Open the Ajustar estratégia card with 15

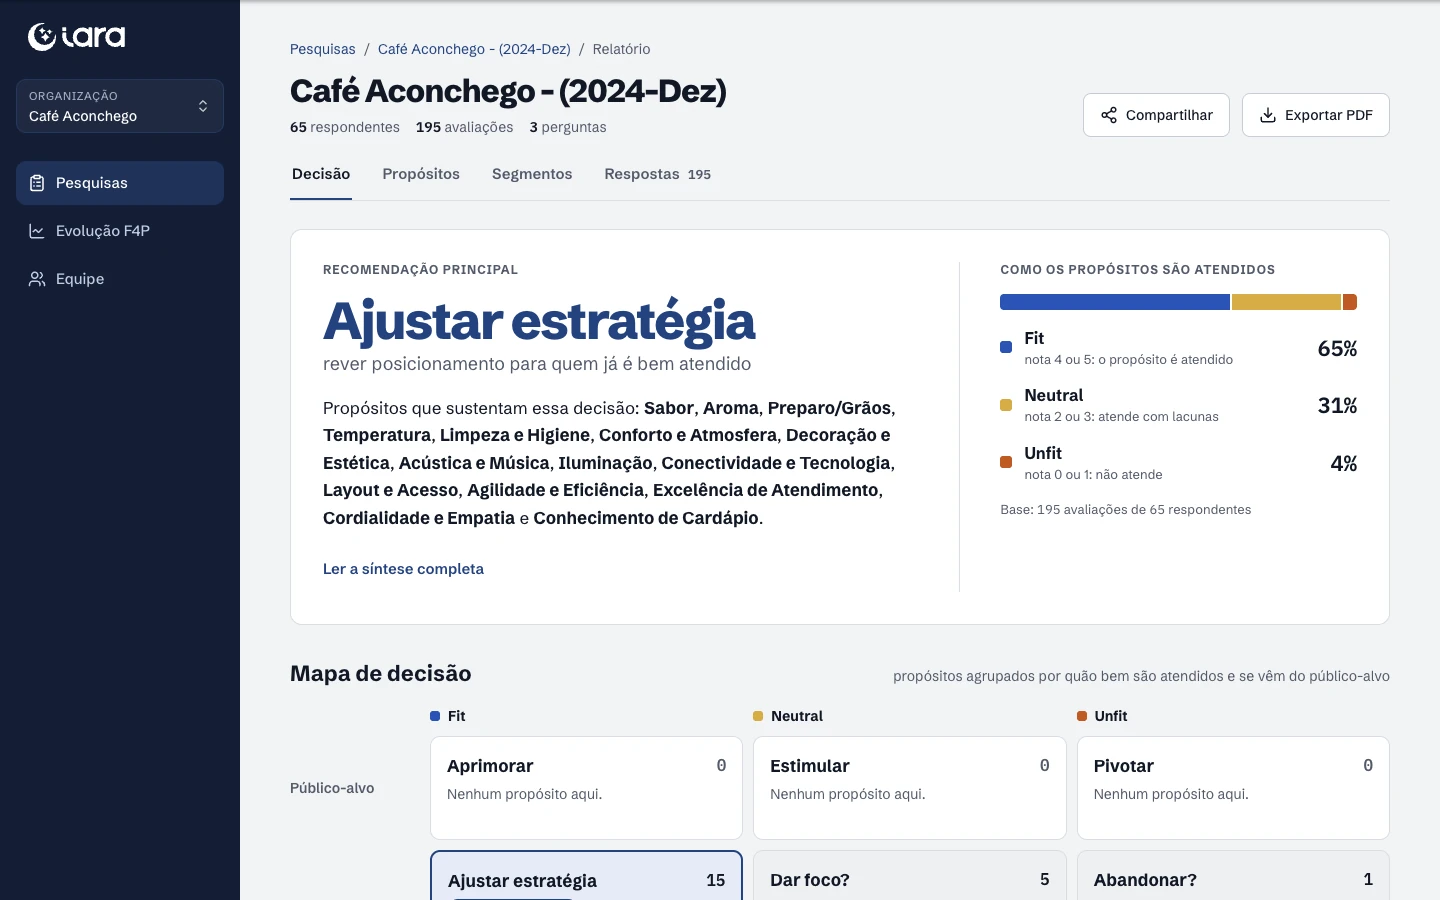click(586, 876)
